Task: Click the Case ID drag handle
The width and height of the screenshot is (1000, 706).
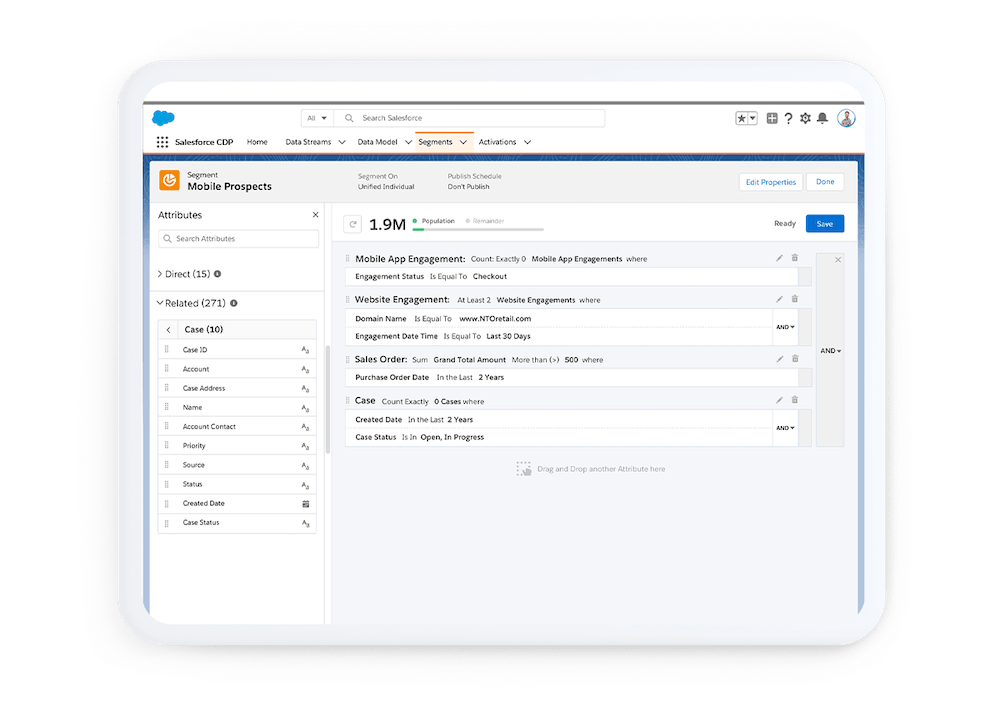Action: pyautogui.click(x=166, y=349)
